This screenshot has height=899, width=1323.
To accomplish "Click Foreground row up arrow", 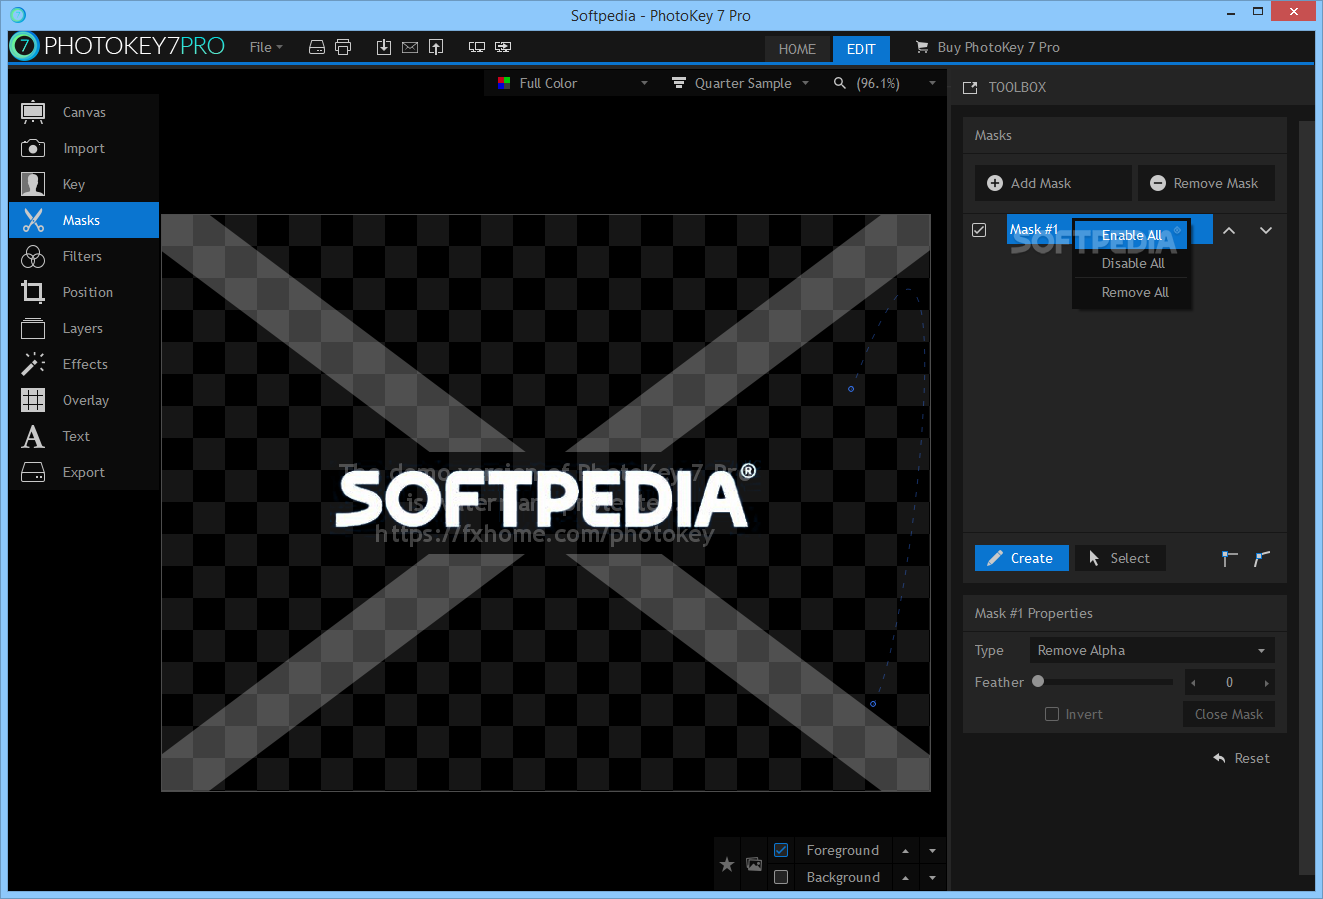I will point(905,851).
